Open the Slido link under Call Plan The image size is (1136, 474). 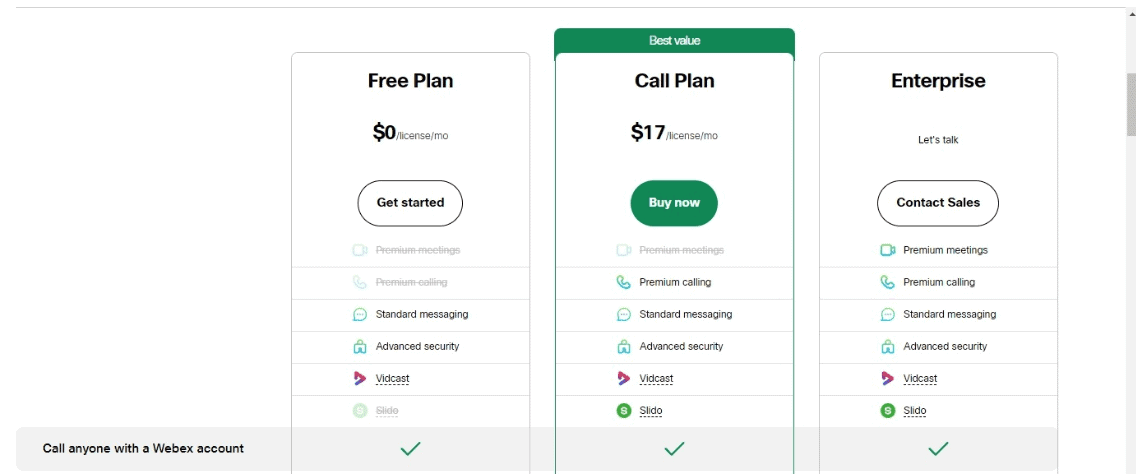click(x=651, y=411)
